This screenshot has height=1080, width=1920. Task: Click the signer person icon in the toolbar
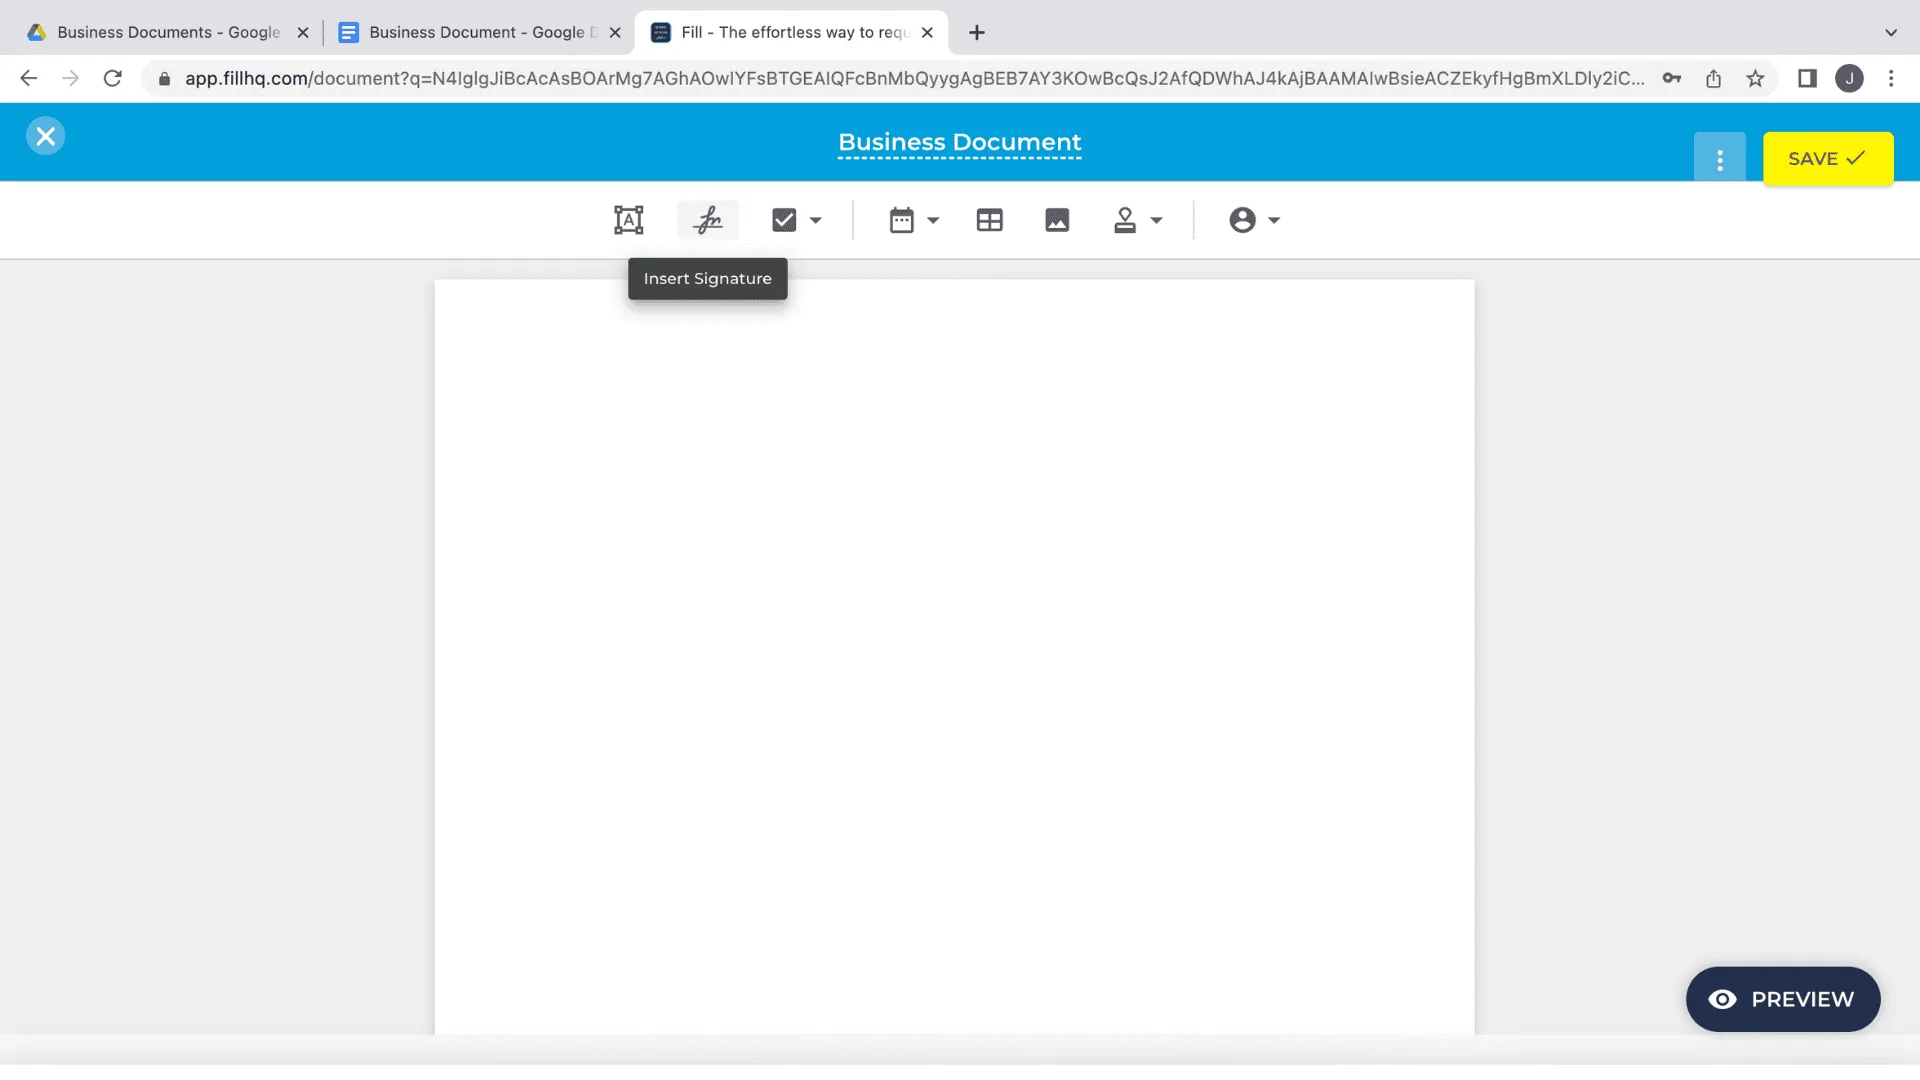[x=1242, y=220]
